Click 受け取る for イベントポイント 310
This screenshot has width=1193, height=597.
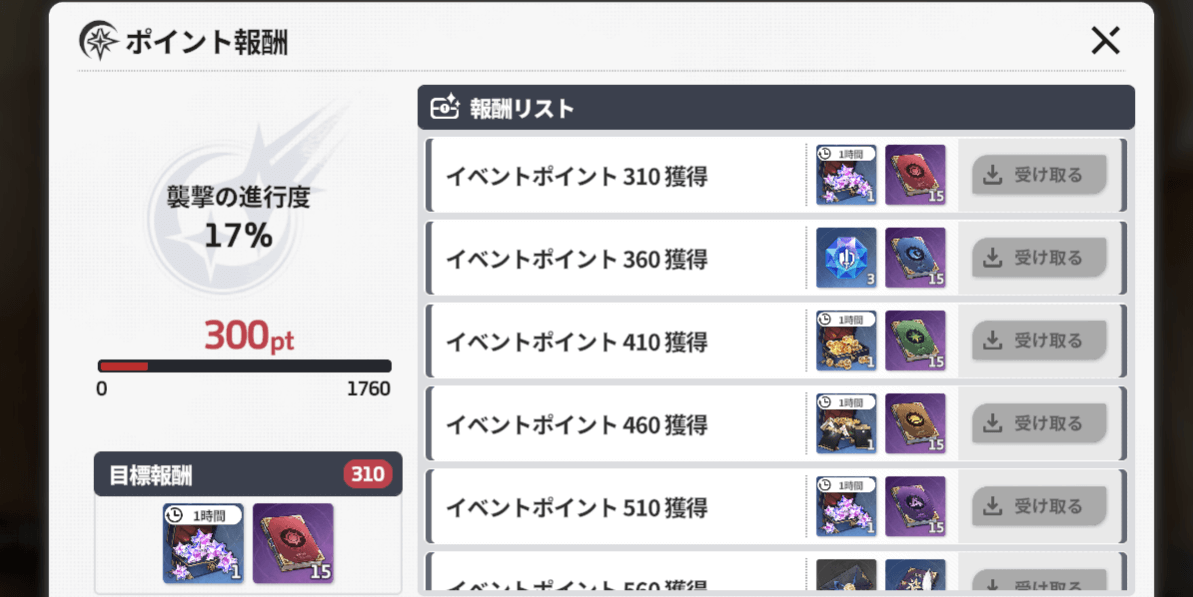(x=1039, y=175)
